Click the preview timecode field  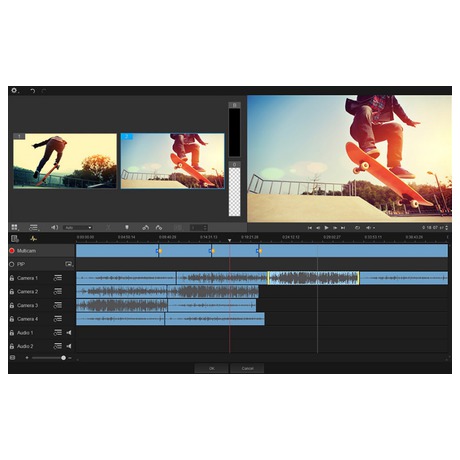pyautogui.click(x=433, y=228)
